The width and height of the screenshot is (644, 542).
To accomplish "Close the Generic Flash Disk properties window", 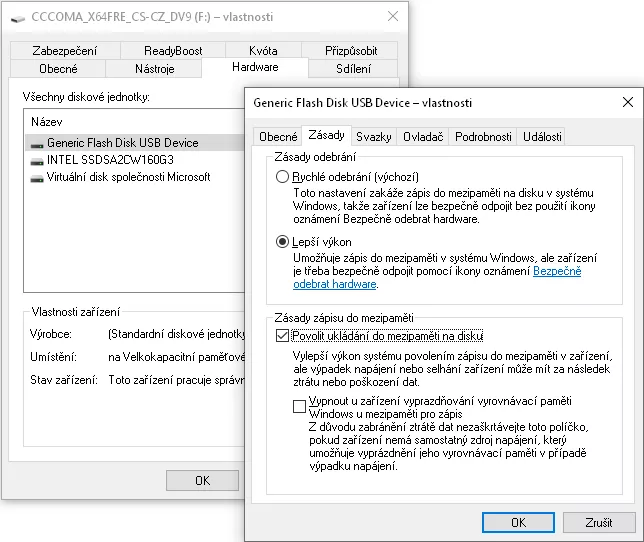I will tap(627, 102).
